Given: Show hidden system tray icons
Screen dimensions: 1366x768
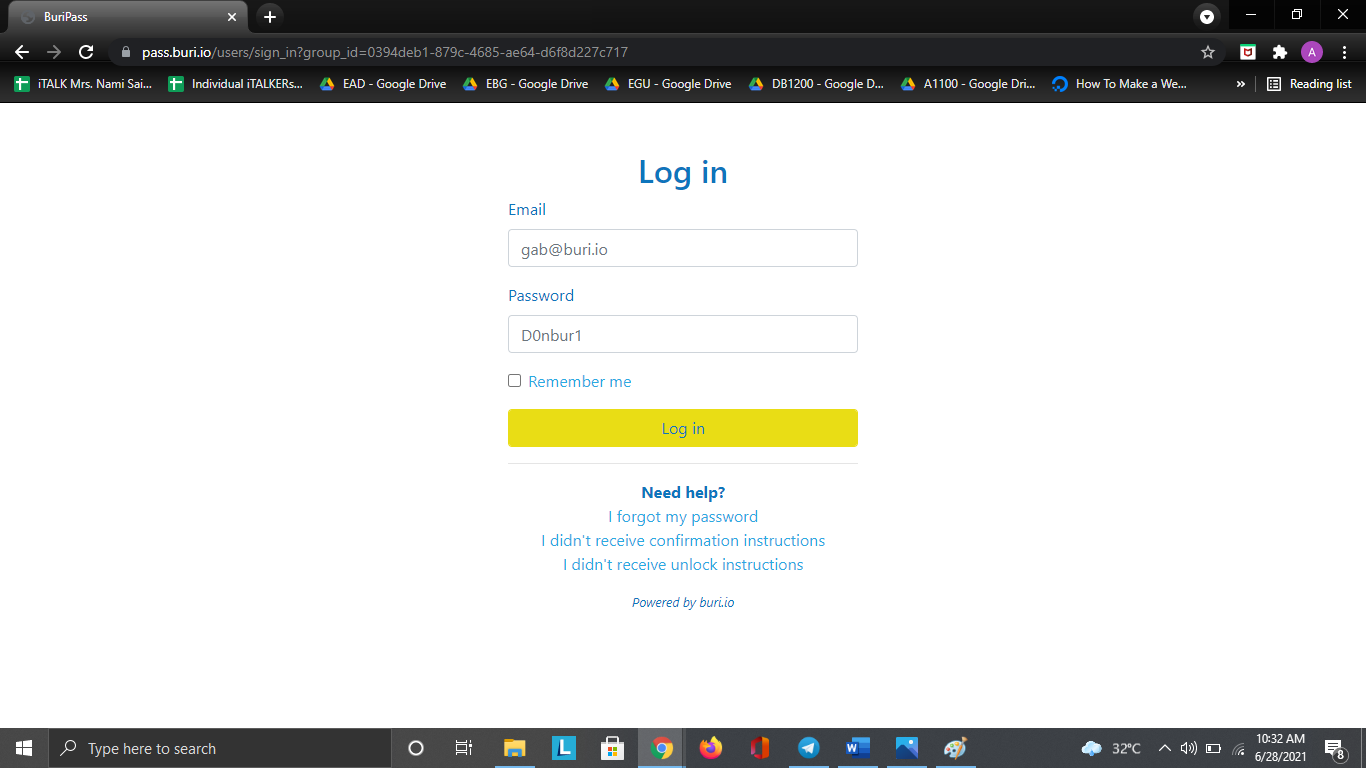Looking at the screenshot, I should (1165, 748).
